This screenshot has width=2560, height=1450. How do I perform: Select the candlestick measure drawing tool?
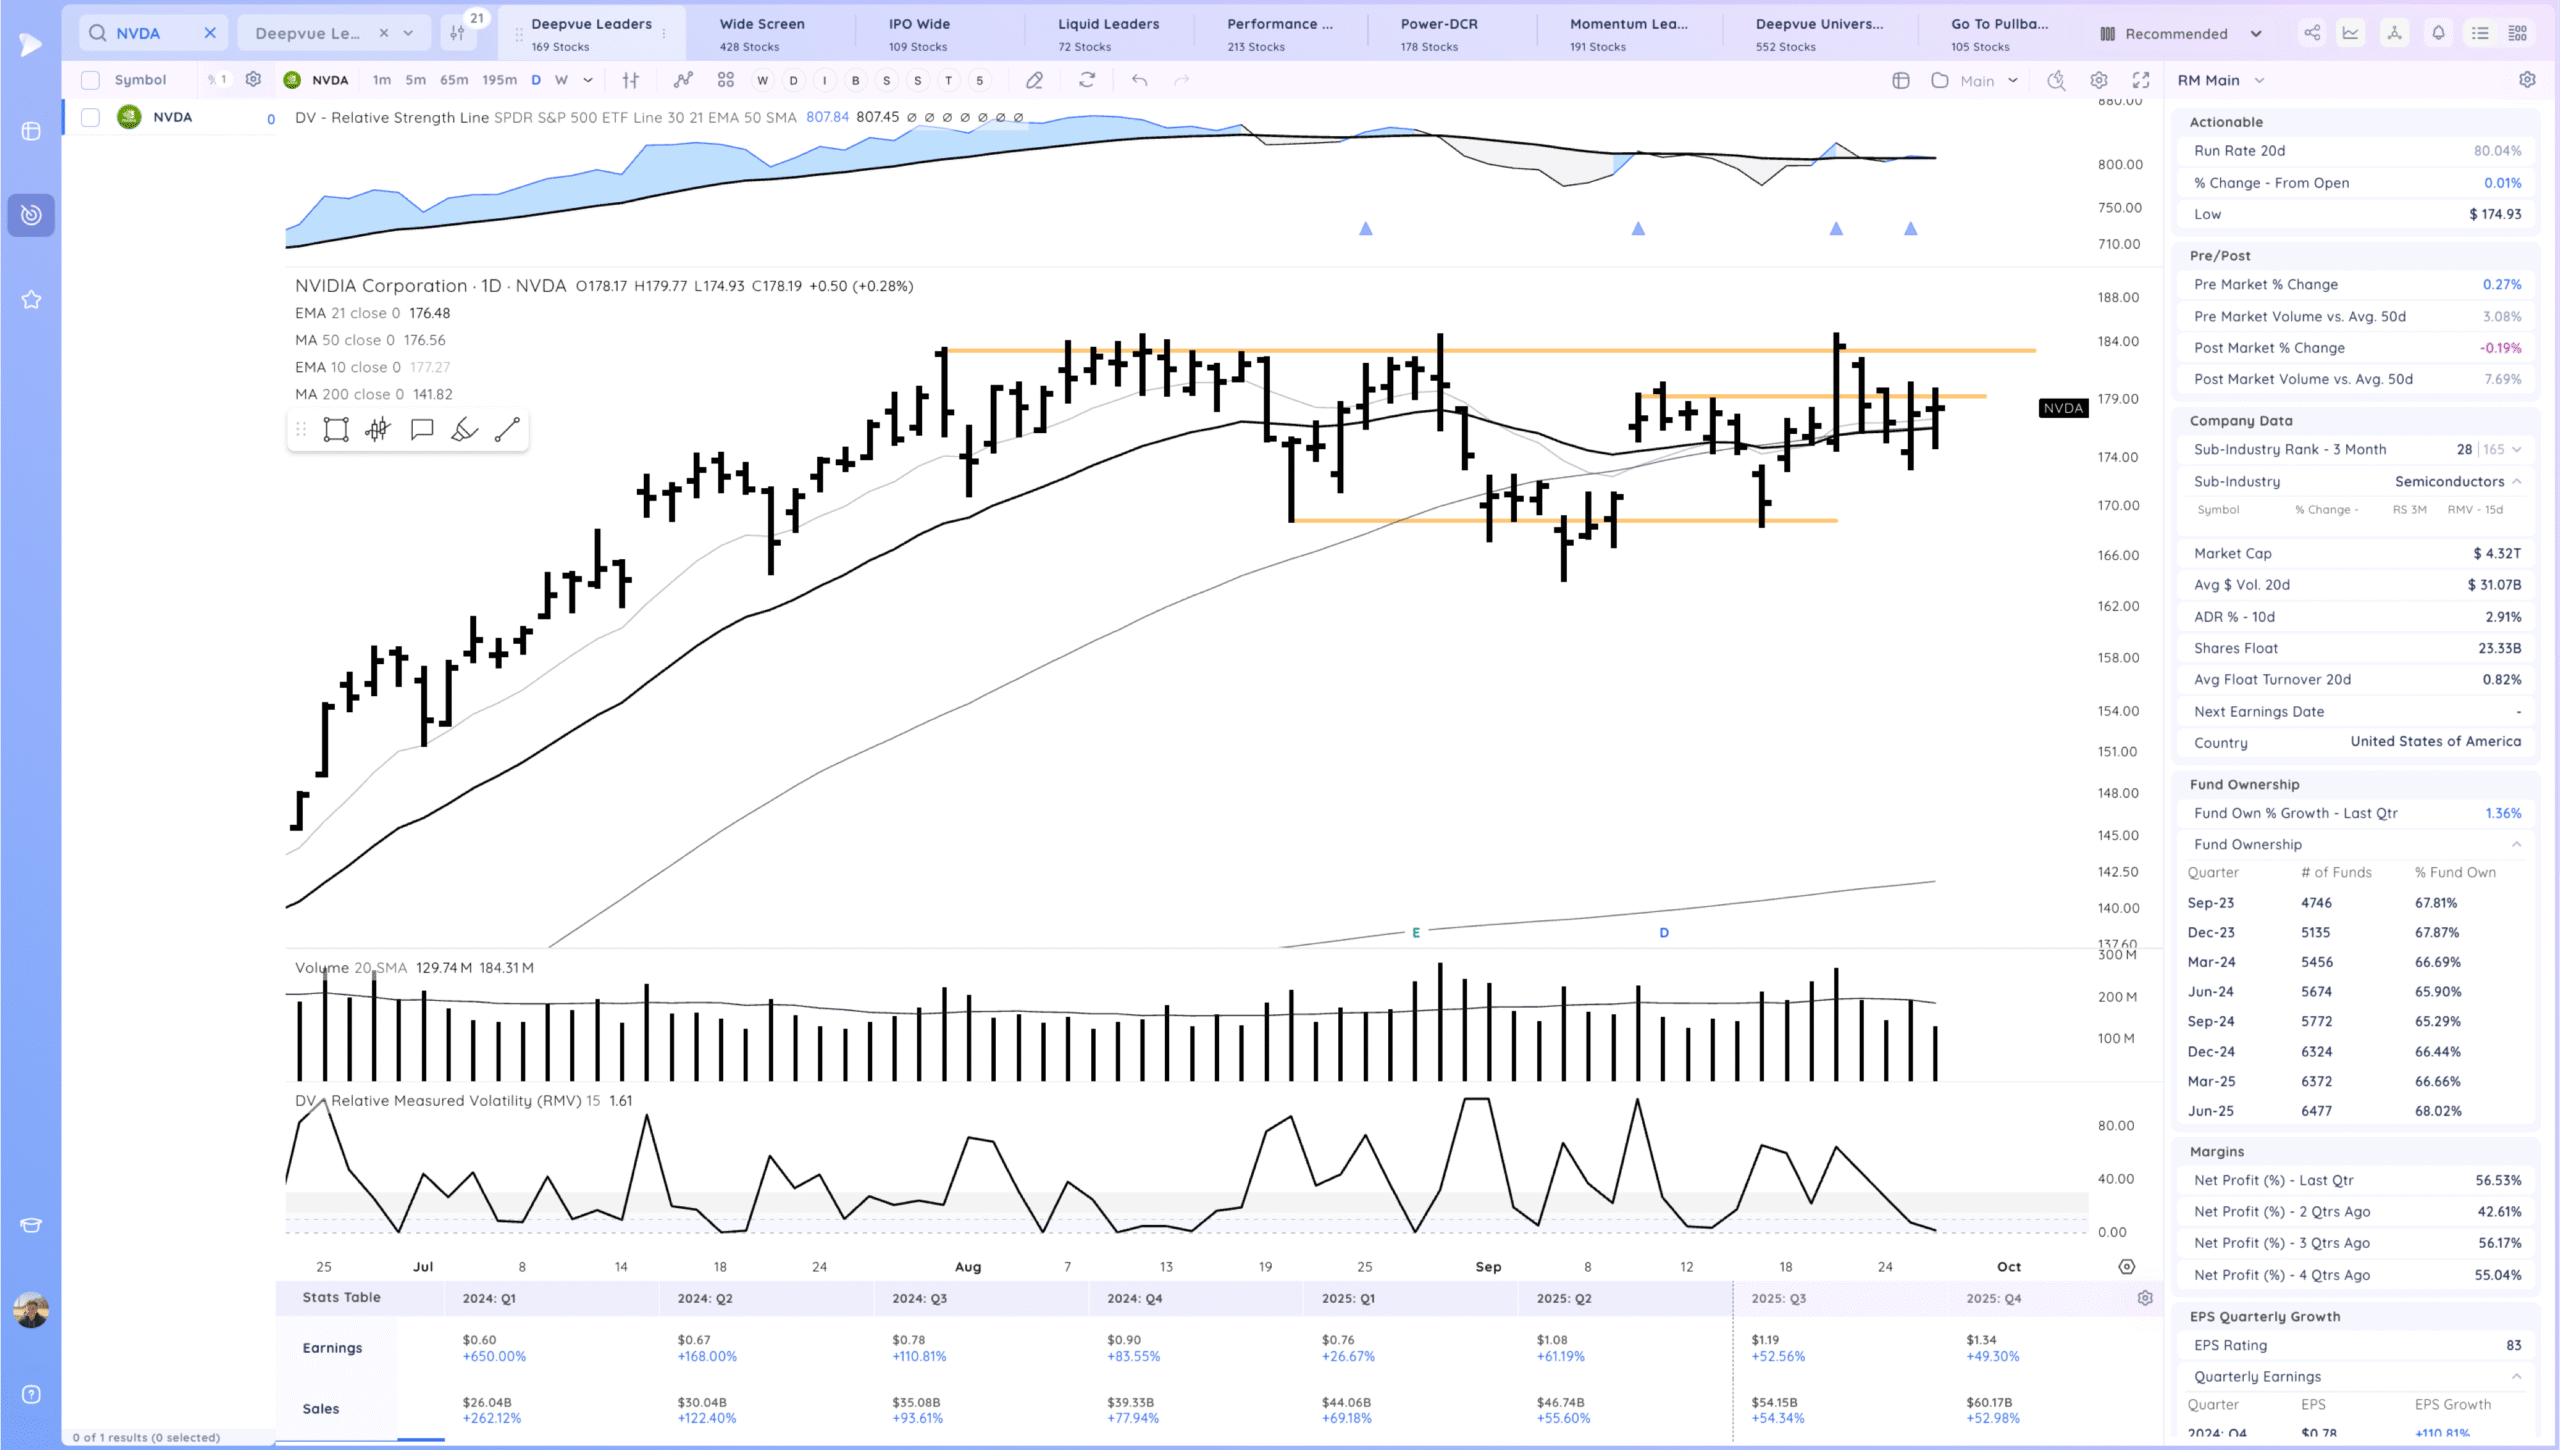[378, 430]
